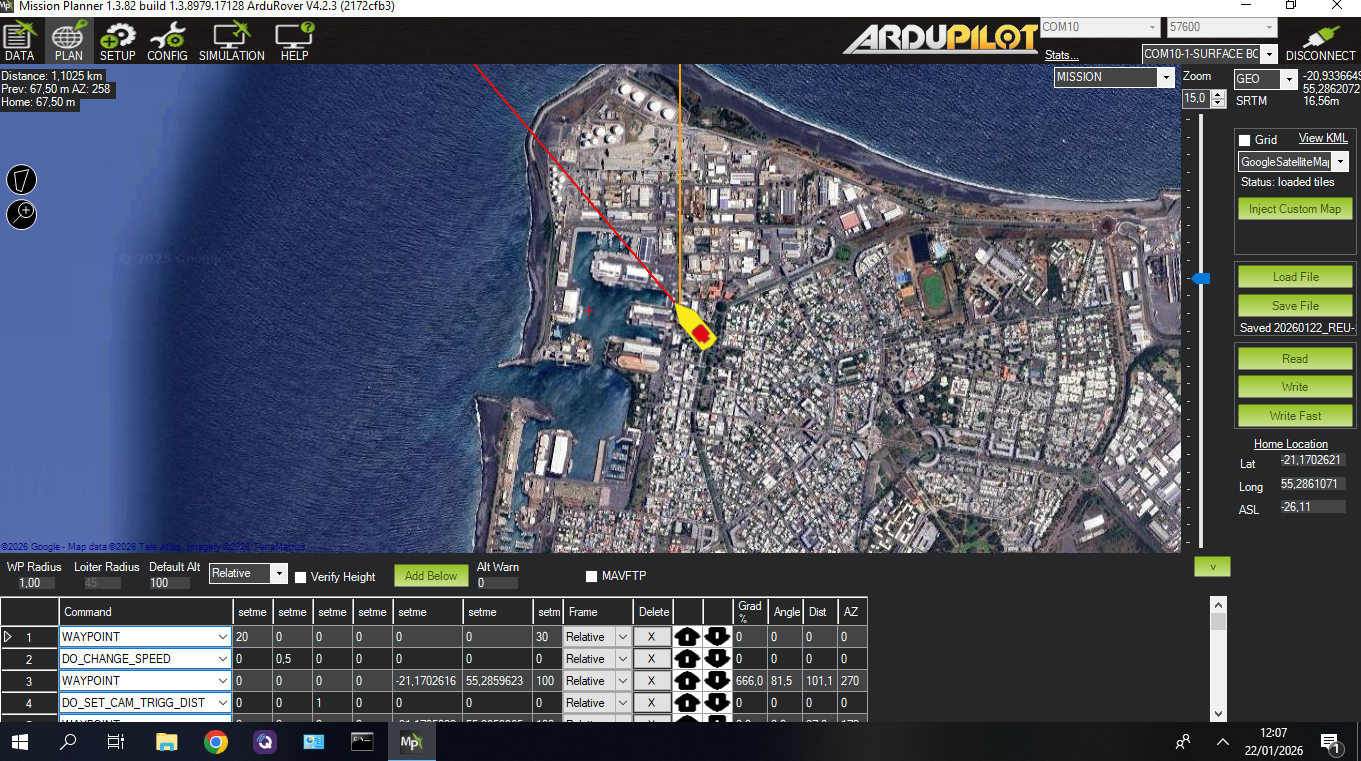Launch the SIMULATION airplane icon
Screen dimensions: 1361x761
(230, 40)
